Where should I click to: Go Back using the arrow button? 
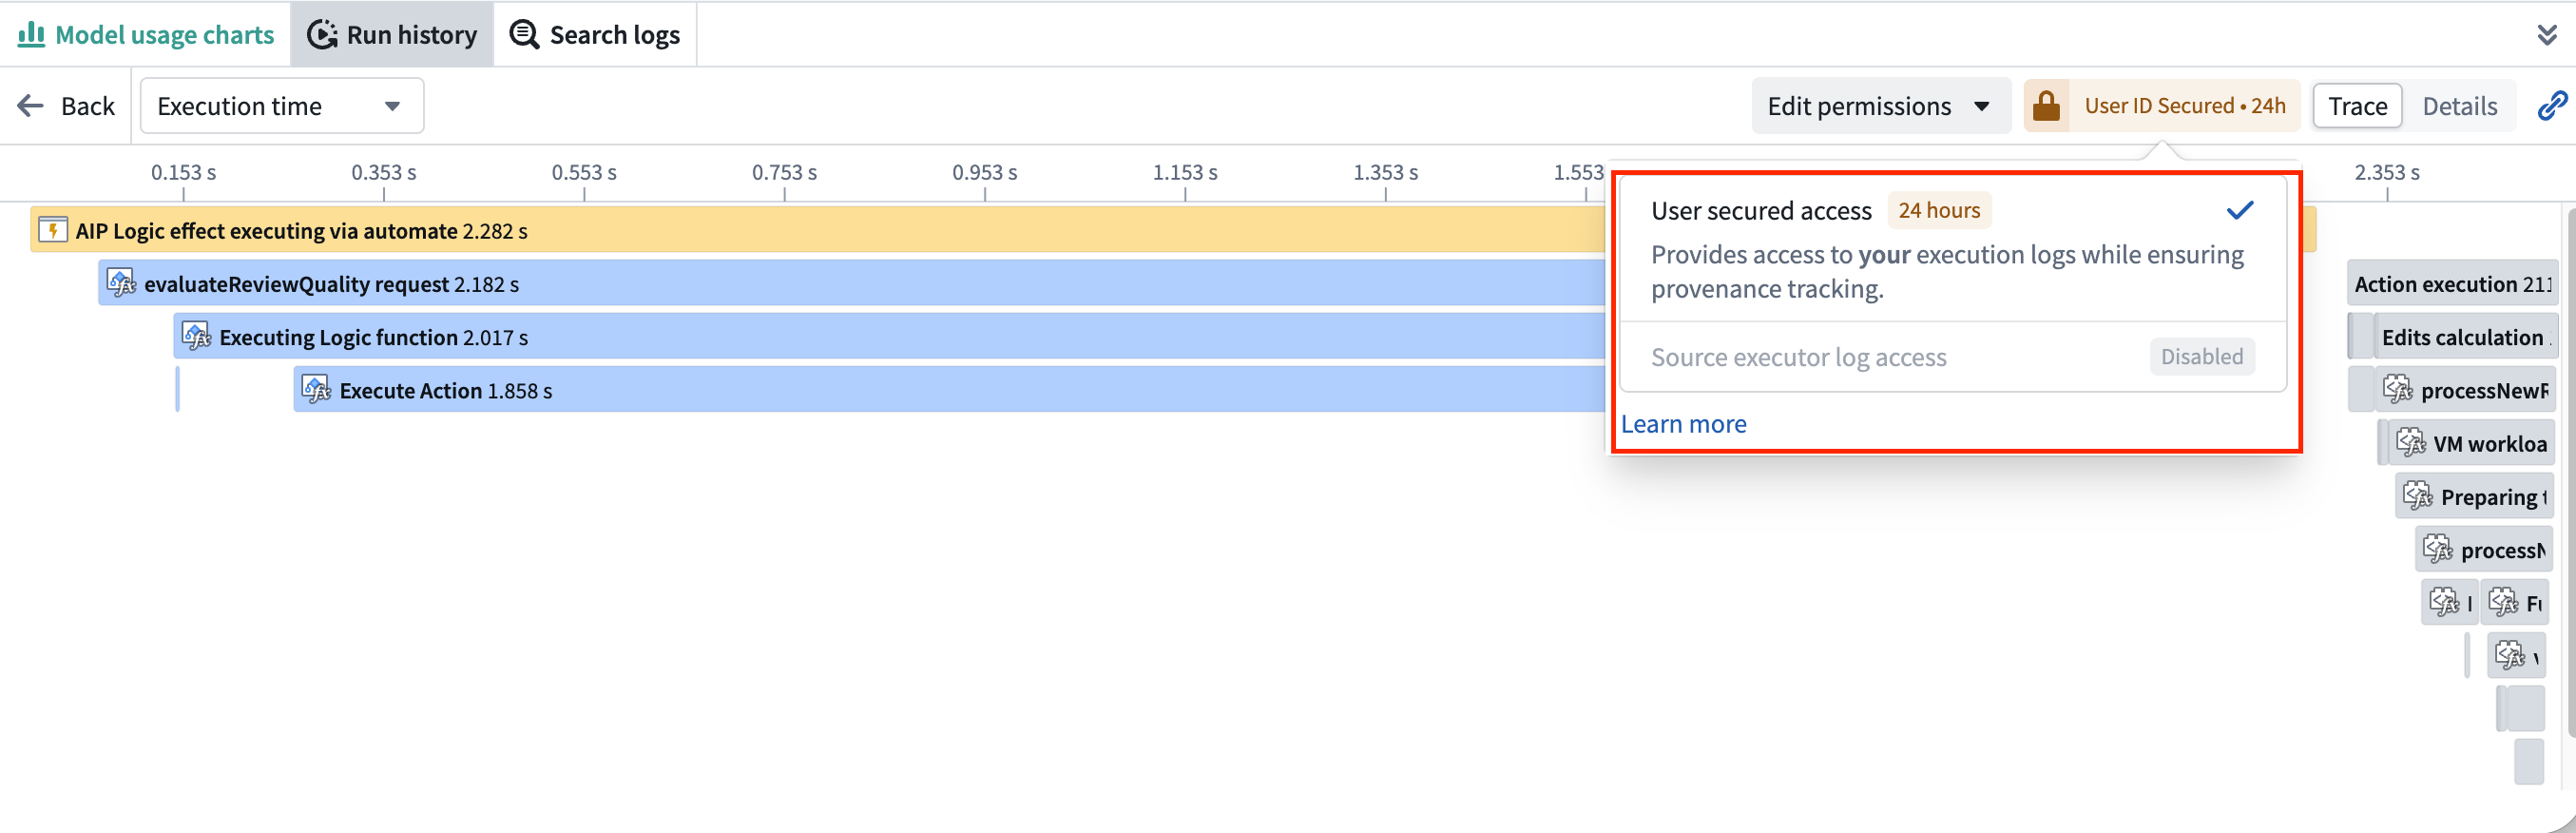click(x=66, y=106)
